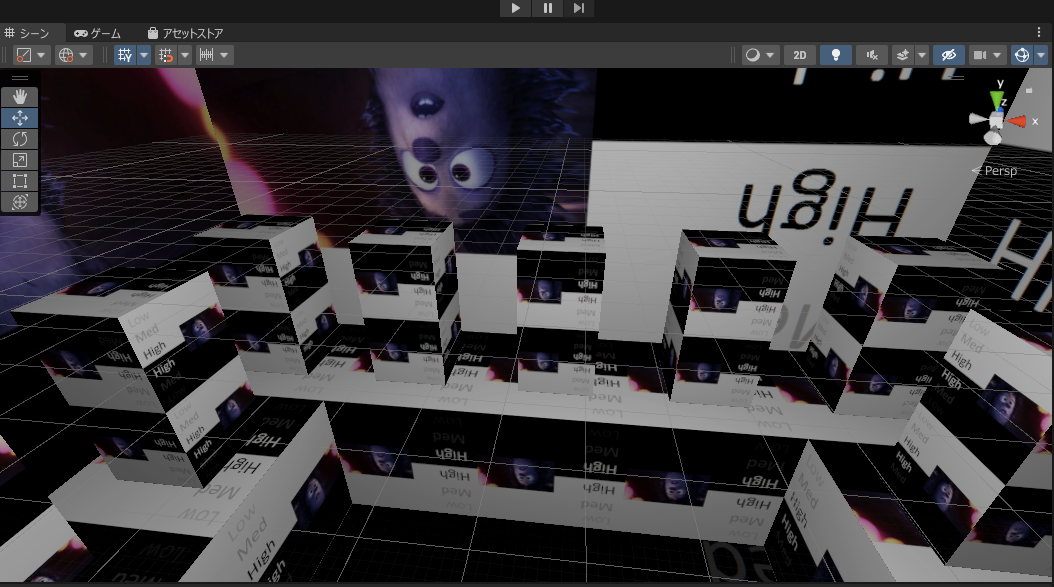Image resolution: width=1054 pixels, height=587 pixels.
Task: Toggle 2D view mode
Action: pyautogui.click(x=800, y=55)
